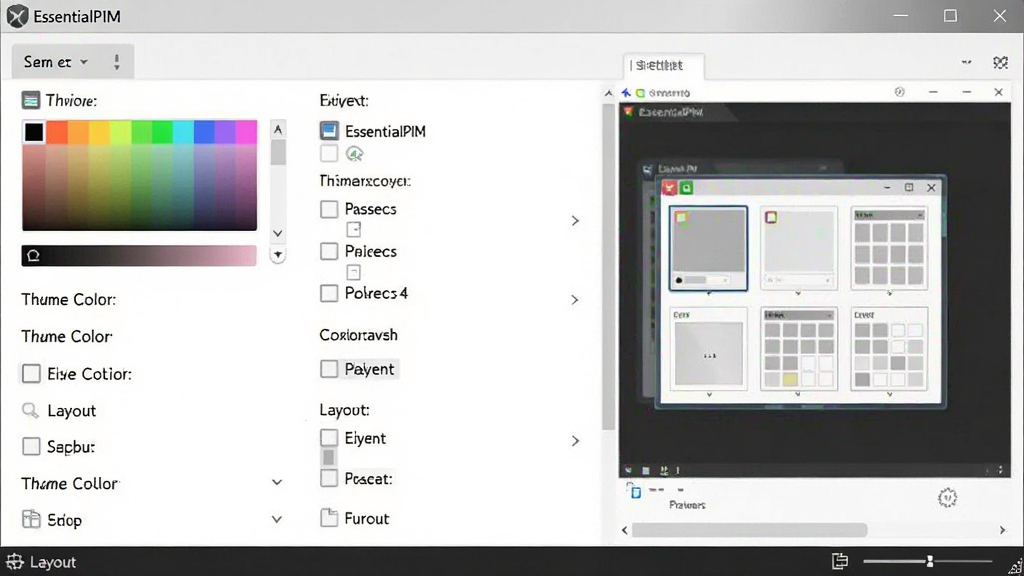
Task: Click the green icon in preview header
Action: pos(641,93)
